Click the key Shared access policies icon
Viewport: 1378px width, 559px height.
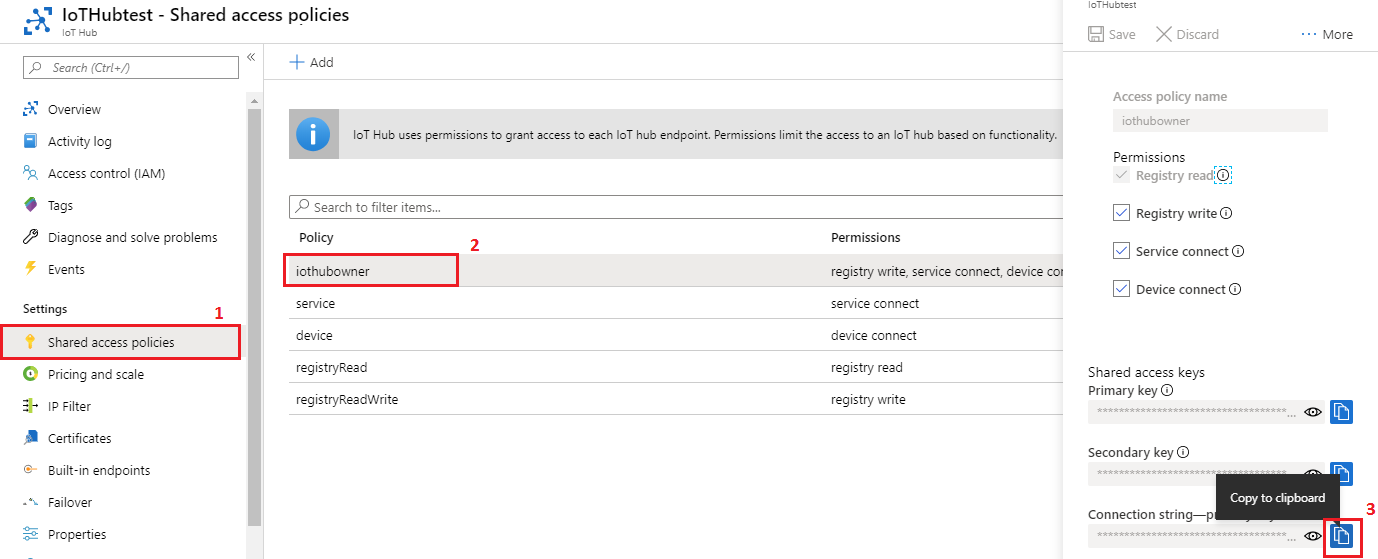click(x=30, y=342)
